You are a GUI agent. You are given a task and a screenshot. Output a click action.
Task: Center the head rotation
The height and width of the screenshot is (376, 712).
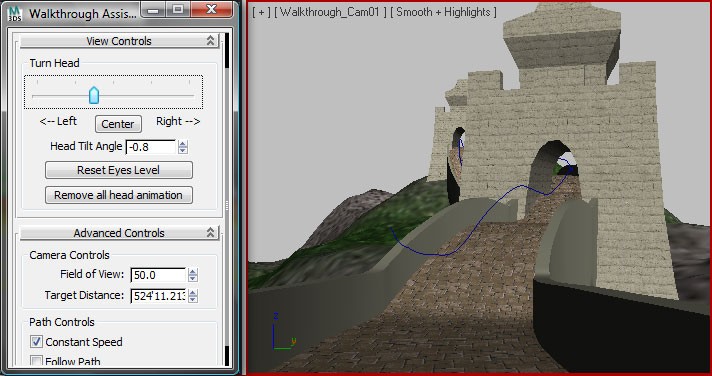pyautogui.click(x=118, y=124)
